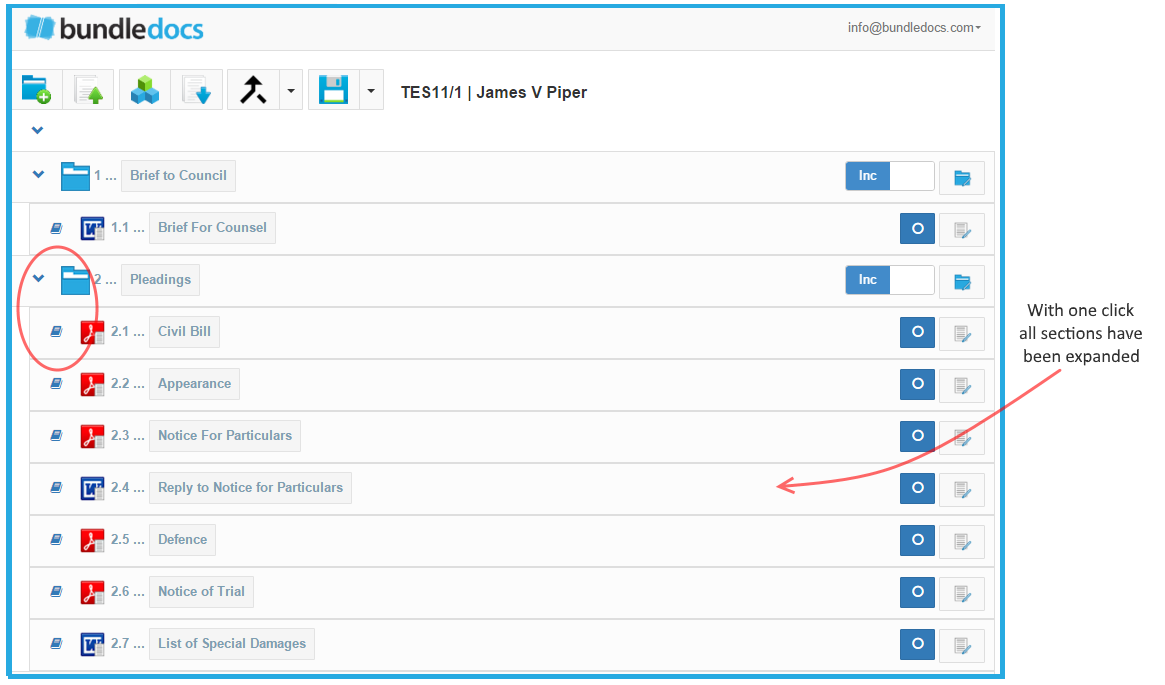Click the Notice For Particulars document name
Image resolution: width=1165 pixels, height=685 pixels.
pyautogui.click(x=225, y=436)
